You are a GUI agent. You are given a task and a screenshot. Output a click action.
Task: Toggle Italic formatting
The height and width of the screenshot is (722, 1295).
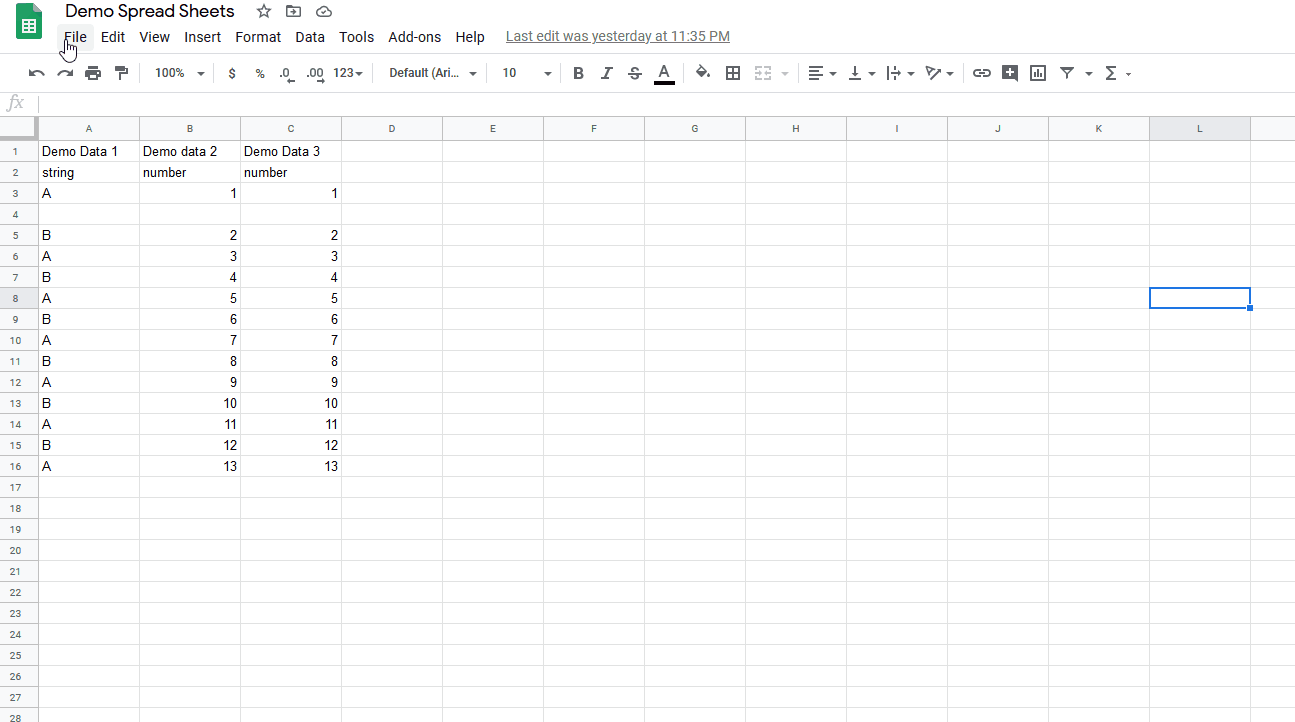point(606,73)
